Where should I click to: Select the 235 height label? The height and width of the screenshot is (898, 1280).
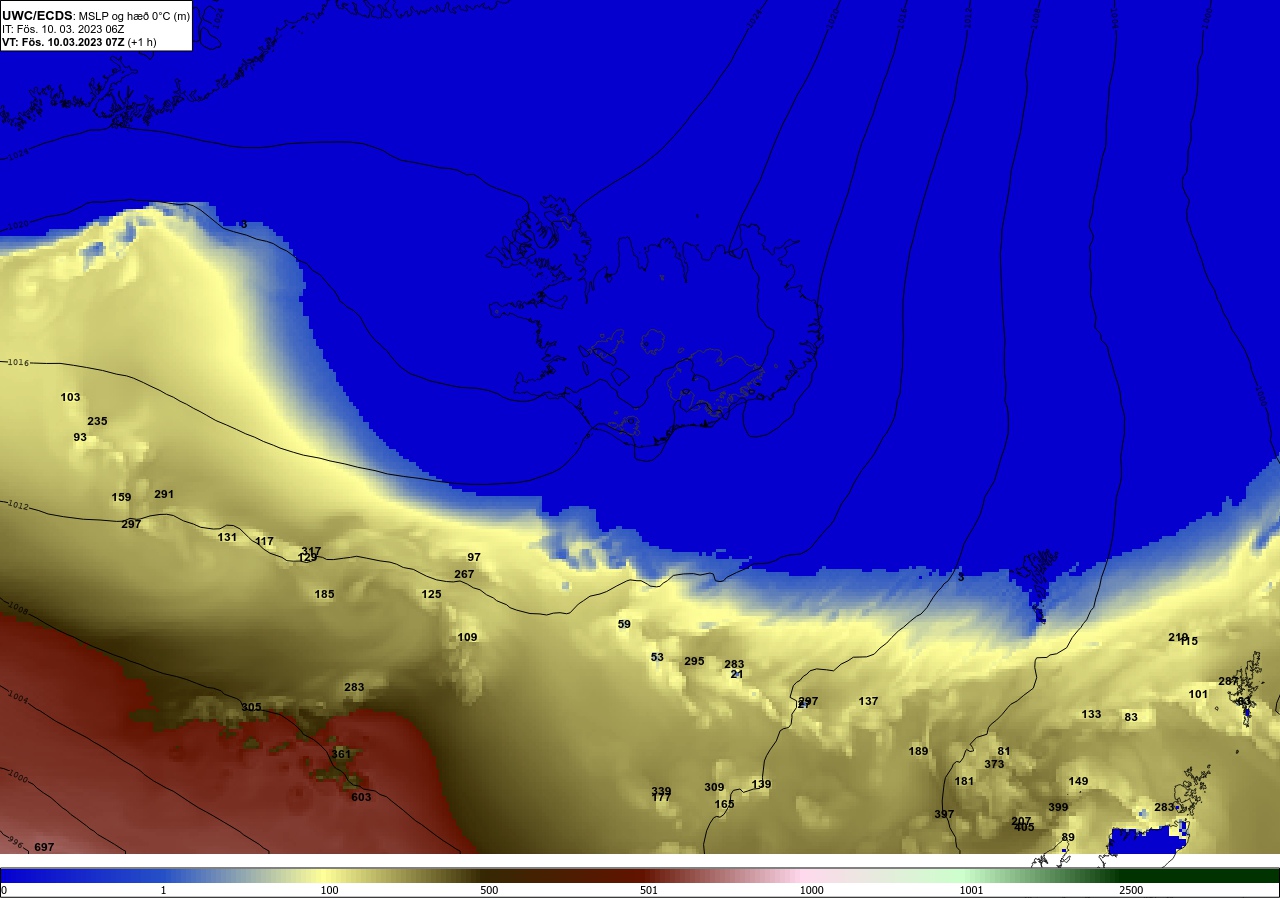[97, 421]
